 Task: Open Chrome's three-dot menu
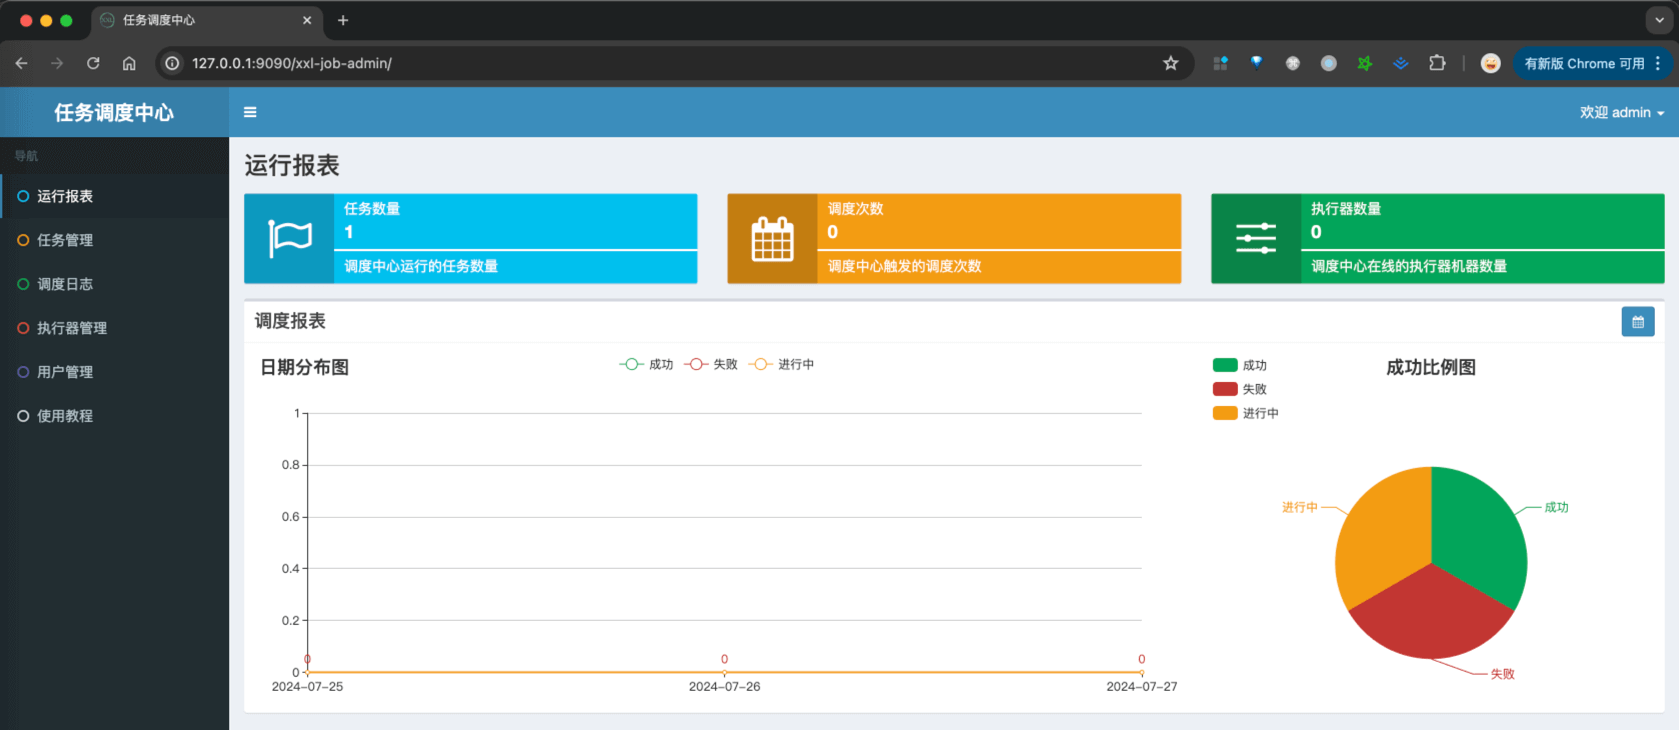[1657, 63]
